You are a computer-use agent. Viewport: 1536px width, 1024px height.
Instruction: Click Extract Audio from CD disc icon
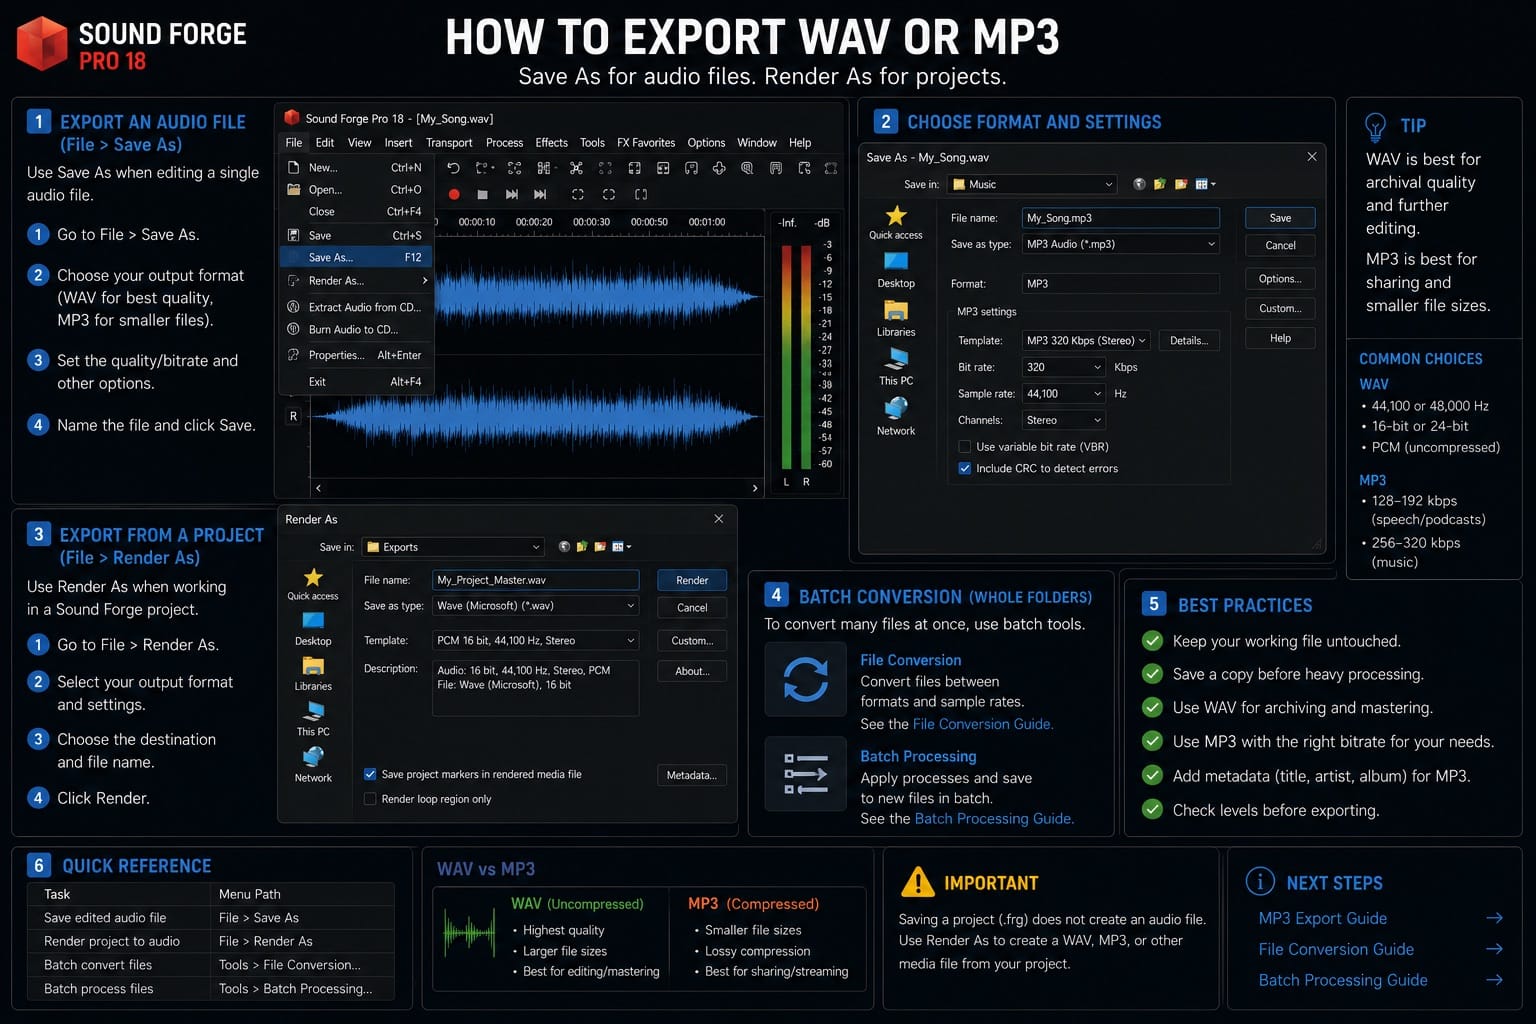click(293, 307)
